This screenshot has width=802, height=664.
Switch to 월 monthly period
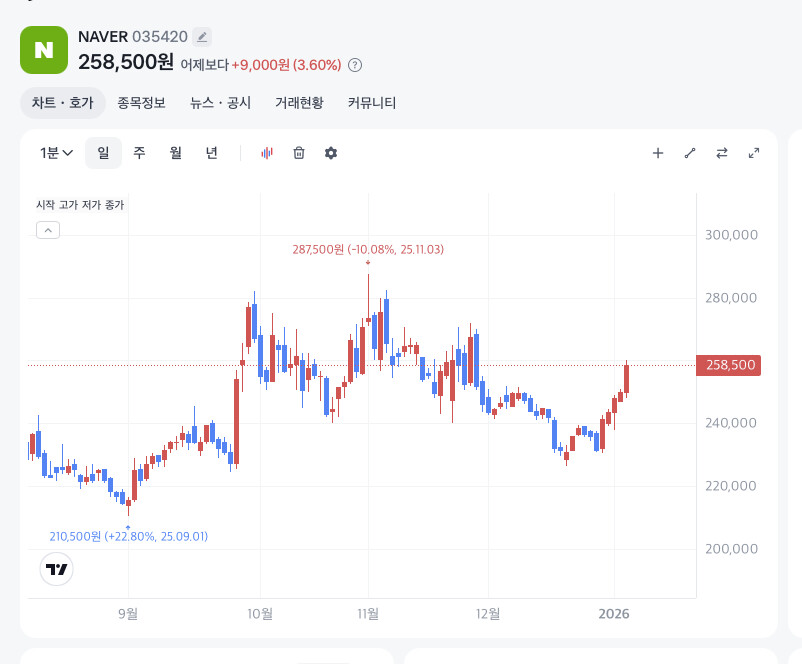(175, 153)
